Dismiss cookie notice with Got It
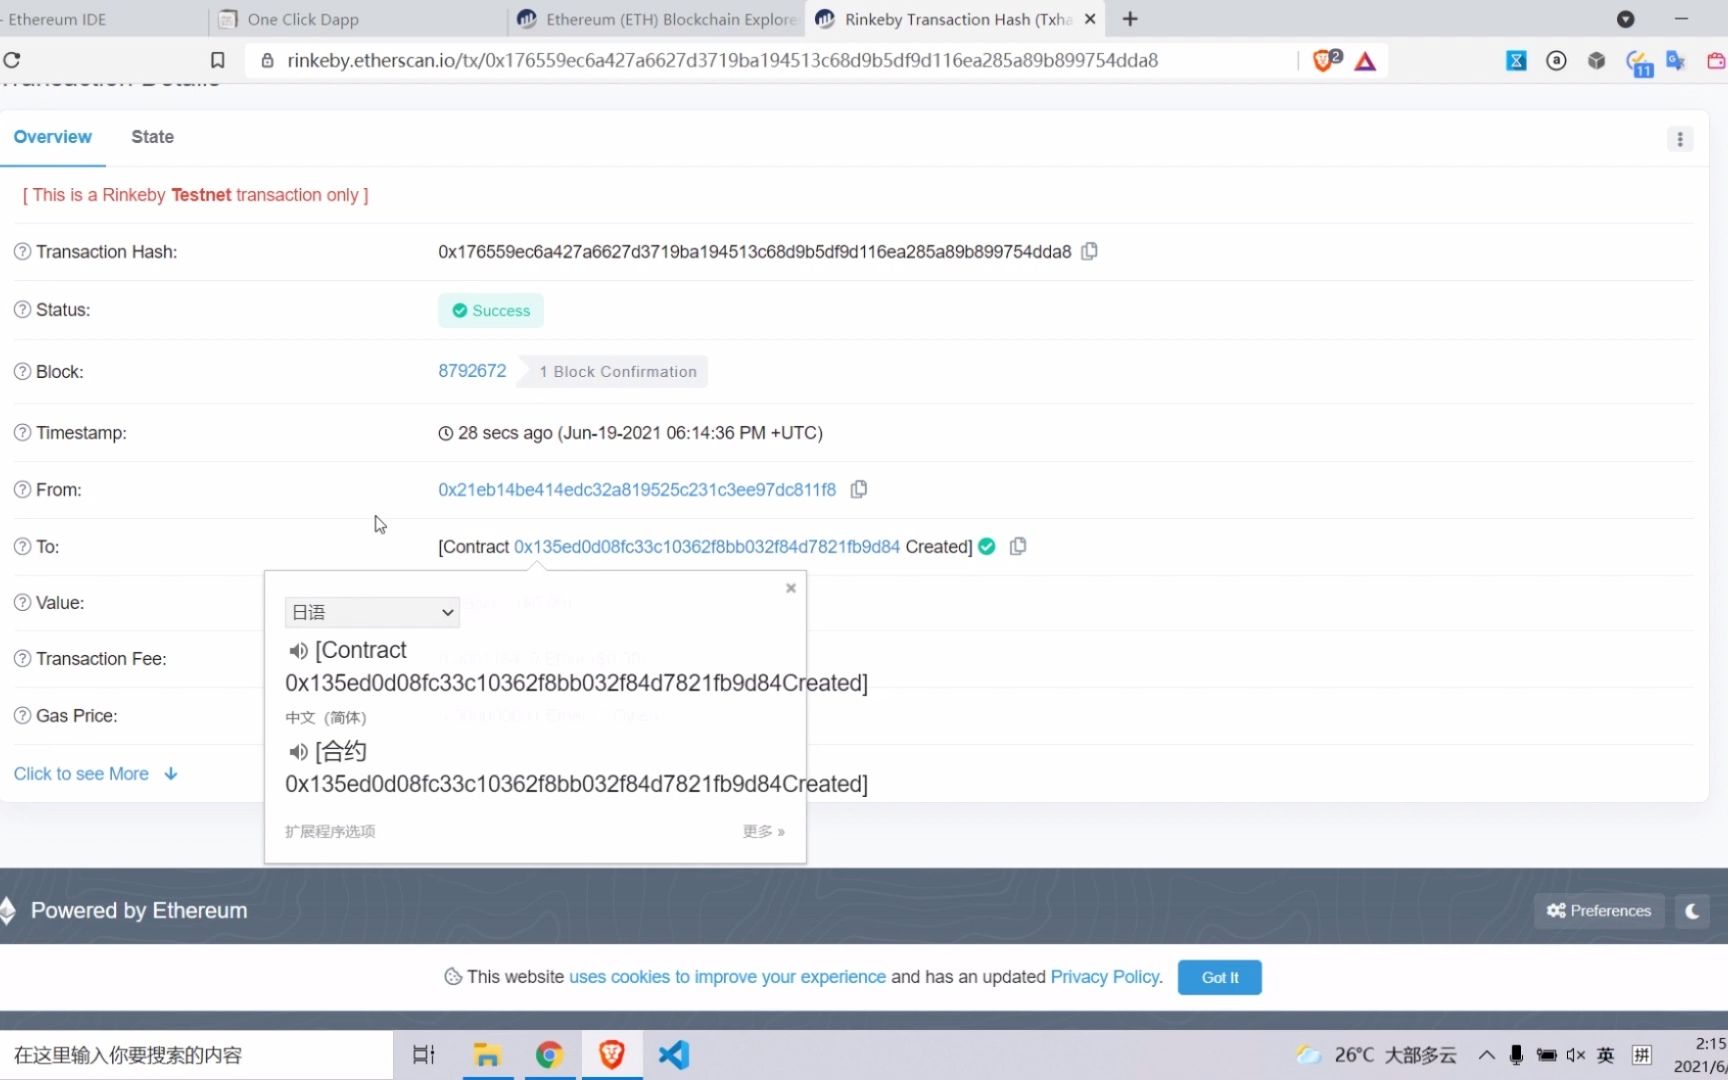The image size is (1728, 1080). (x=1219, y=977)
